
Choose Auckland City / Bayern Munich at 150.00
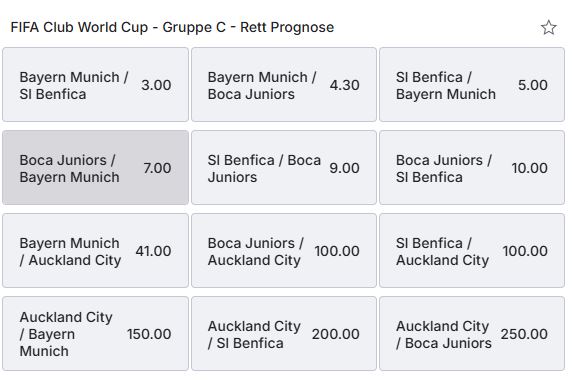(x=96, y=334)
